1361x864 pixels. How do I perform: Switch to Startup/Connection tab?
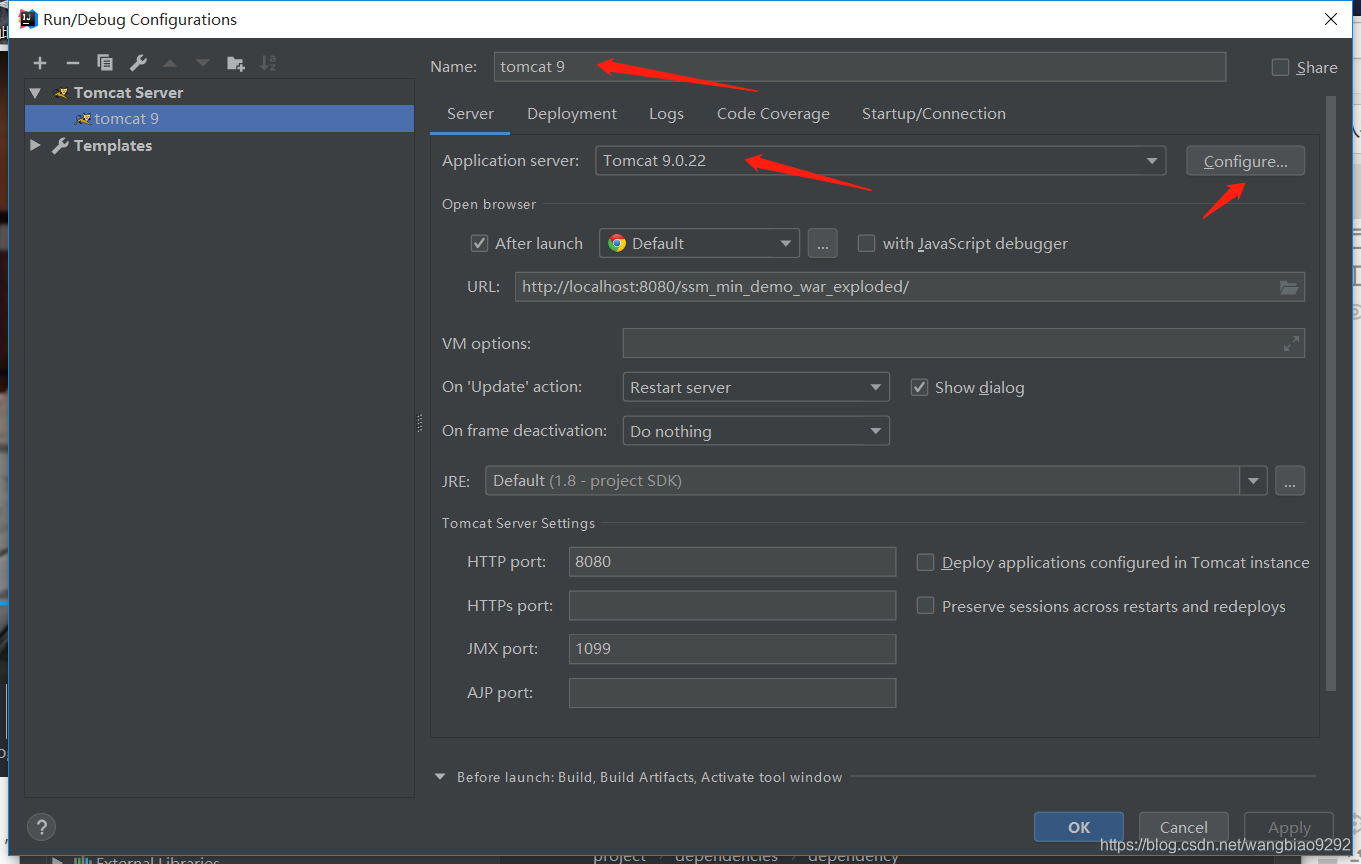[x=934, y=114]
